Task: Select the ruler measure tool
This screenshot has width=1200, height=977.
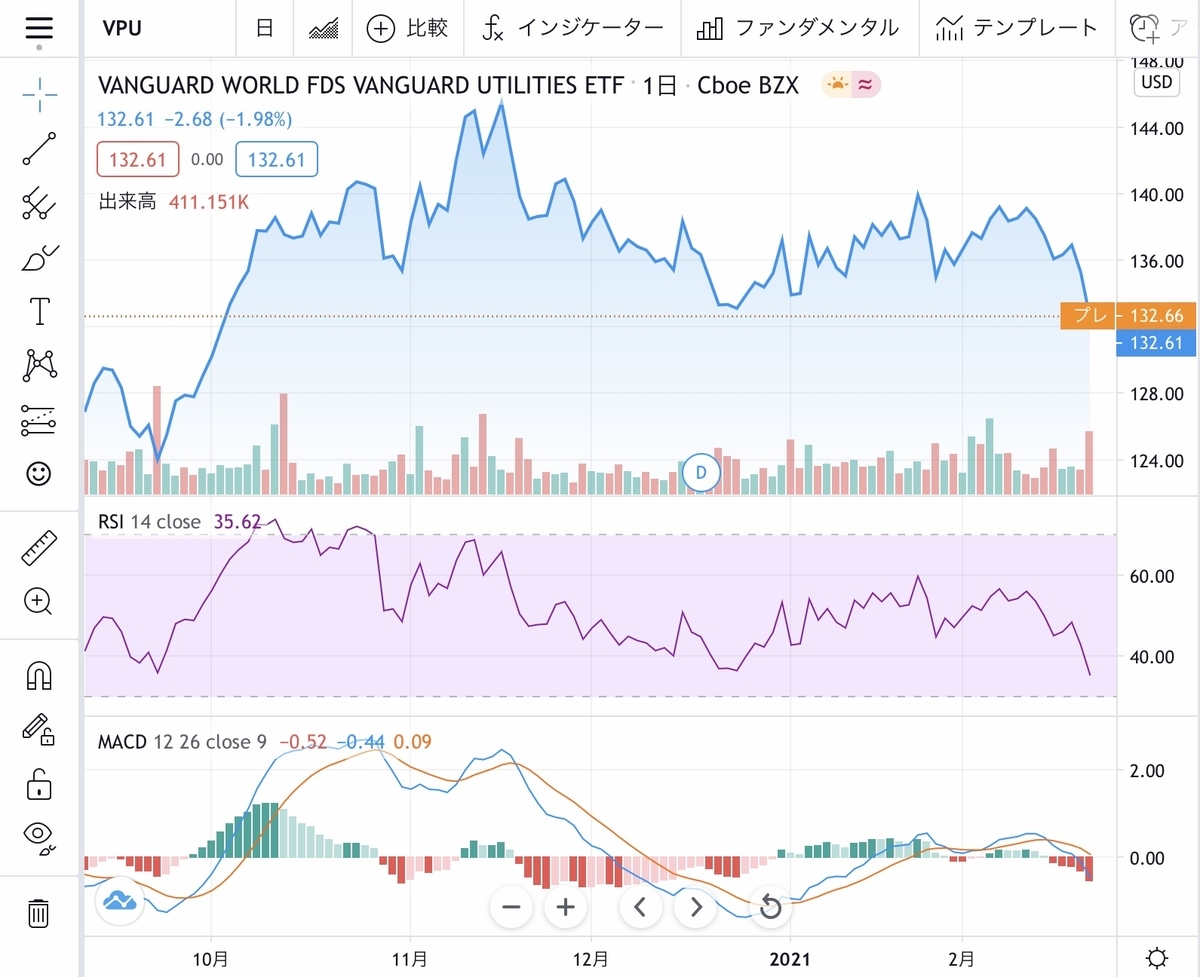Action: coord(39,547)
